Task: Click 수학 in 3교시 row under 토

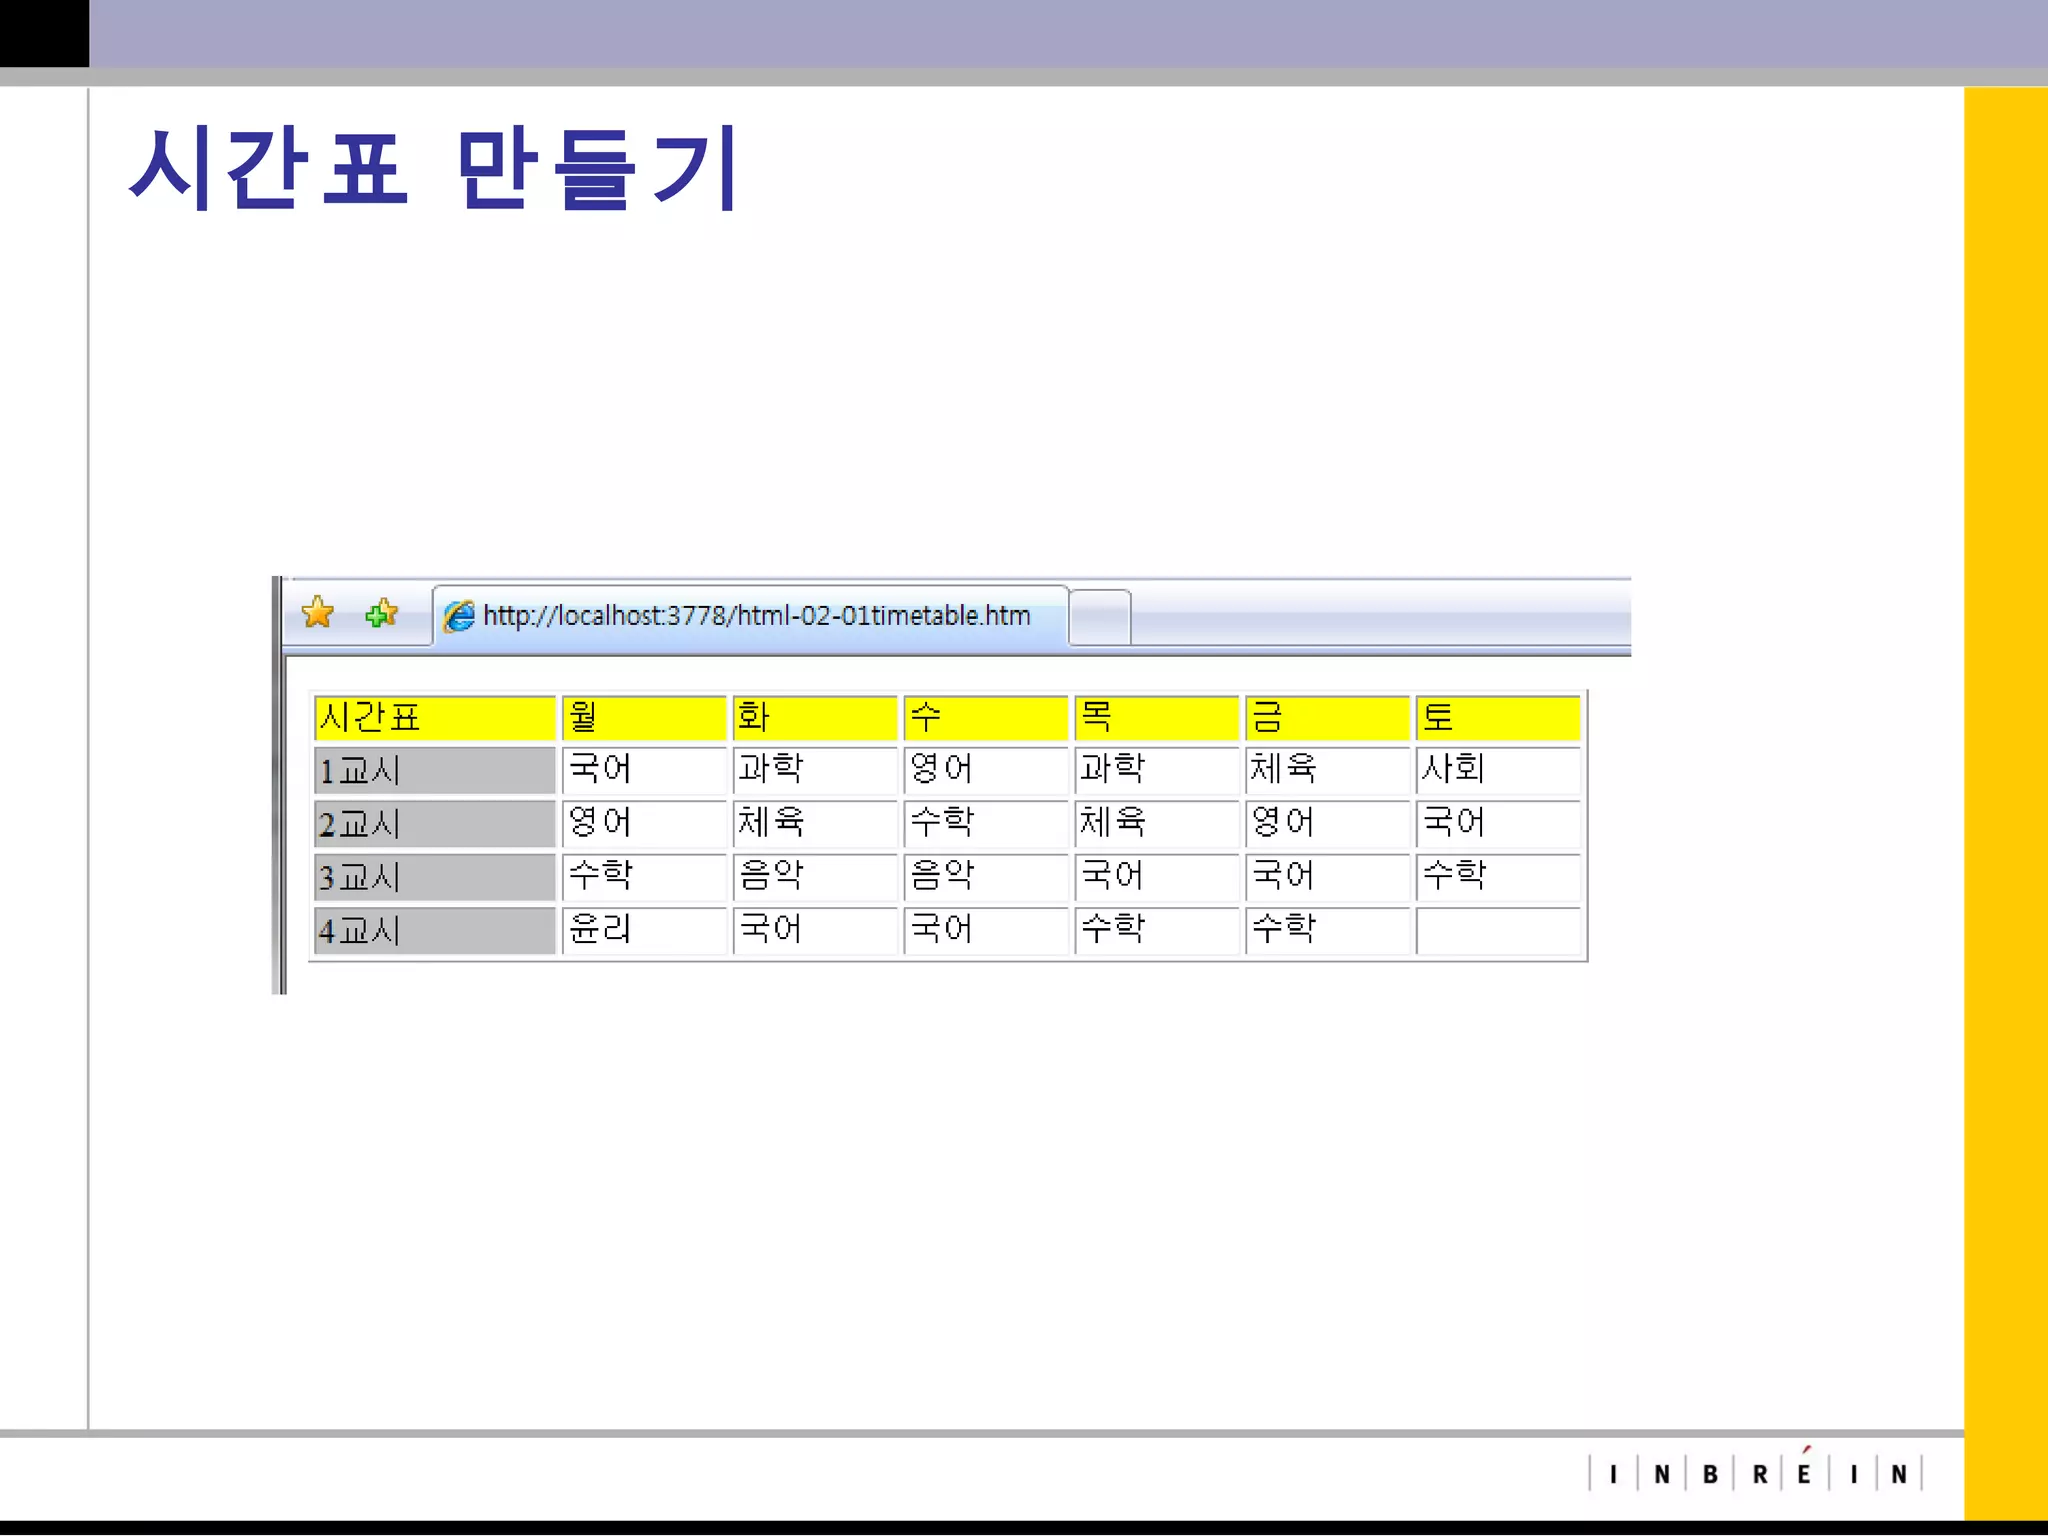Action: [x=1498, y=877]
